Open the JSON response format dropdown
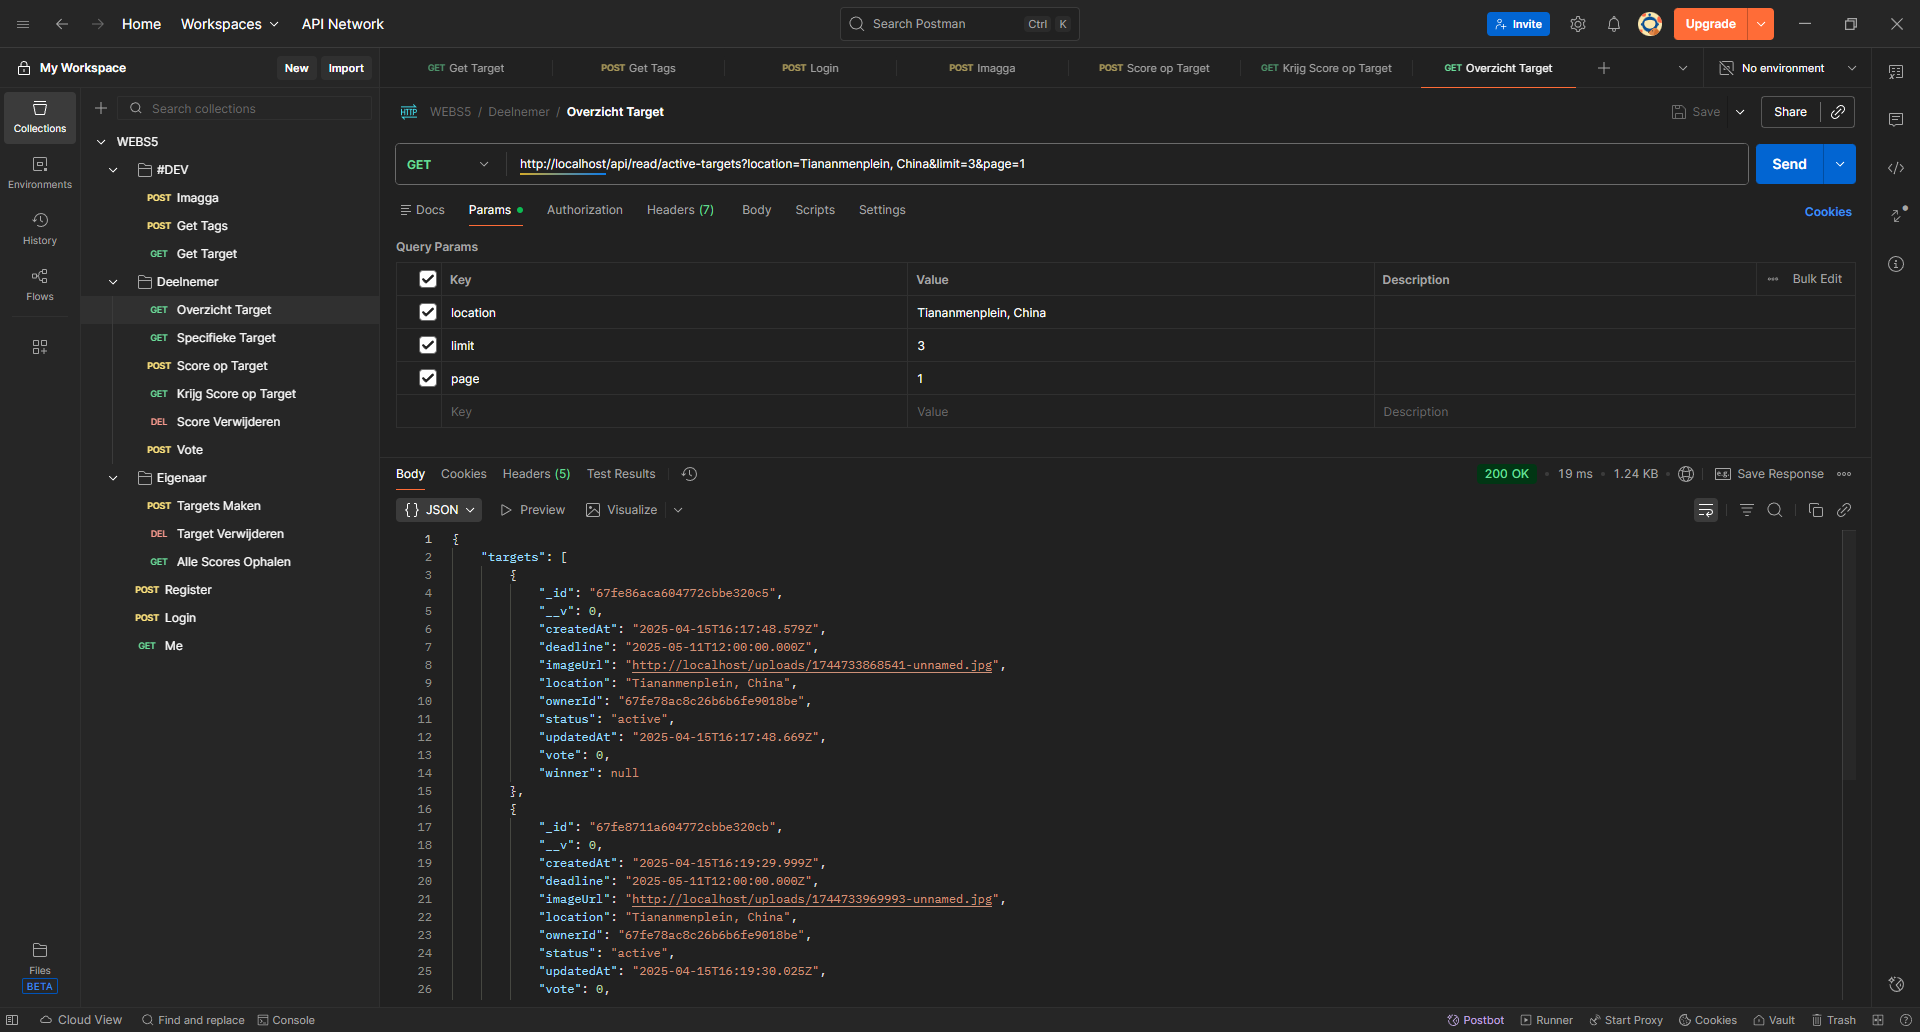Screen dimensions: 1920x1032 pos(438,510)
